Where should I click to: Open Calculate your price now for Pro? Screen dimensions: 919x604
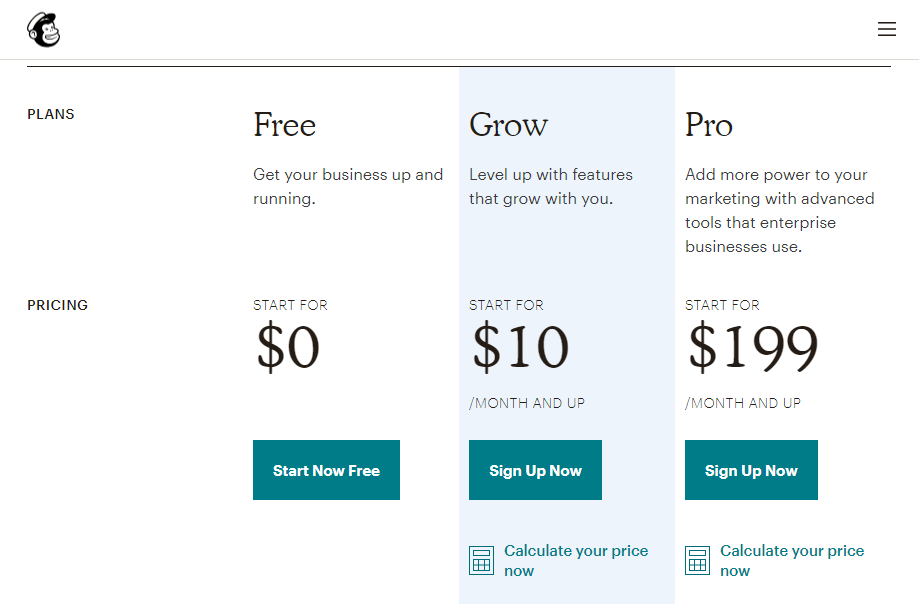click(792, 561)
